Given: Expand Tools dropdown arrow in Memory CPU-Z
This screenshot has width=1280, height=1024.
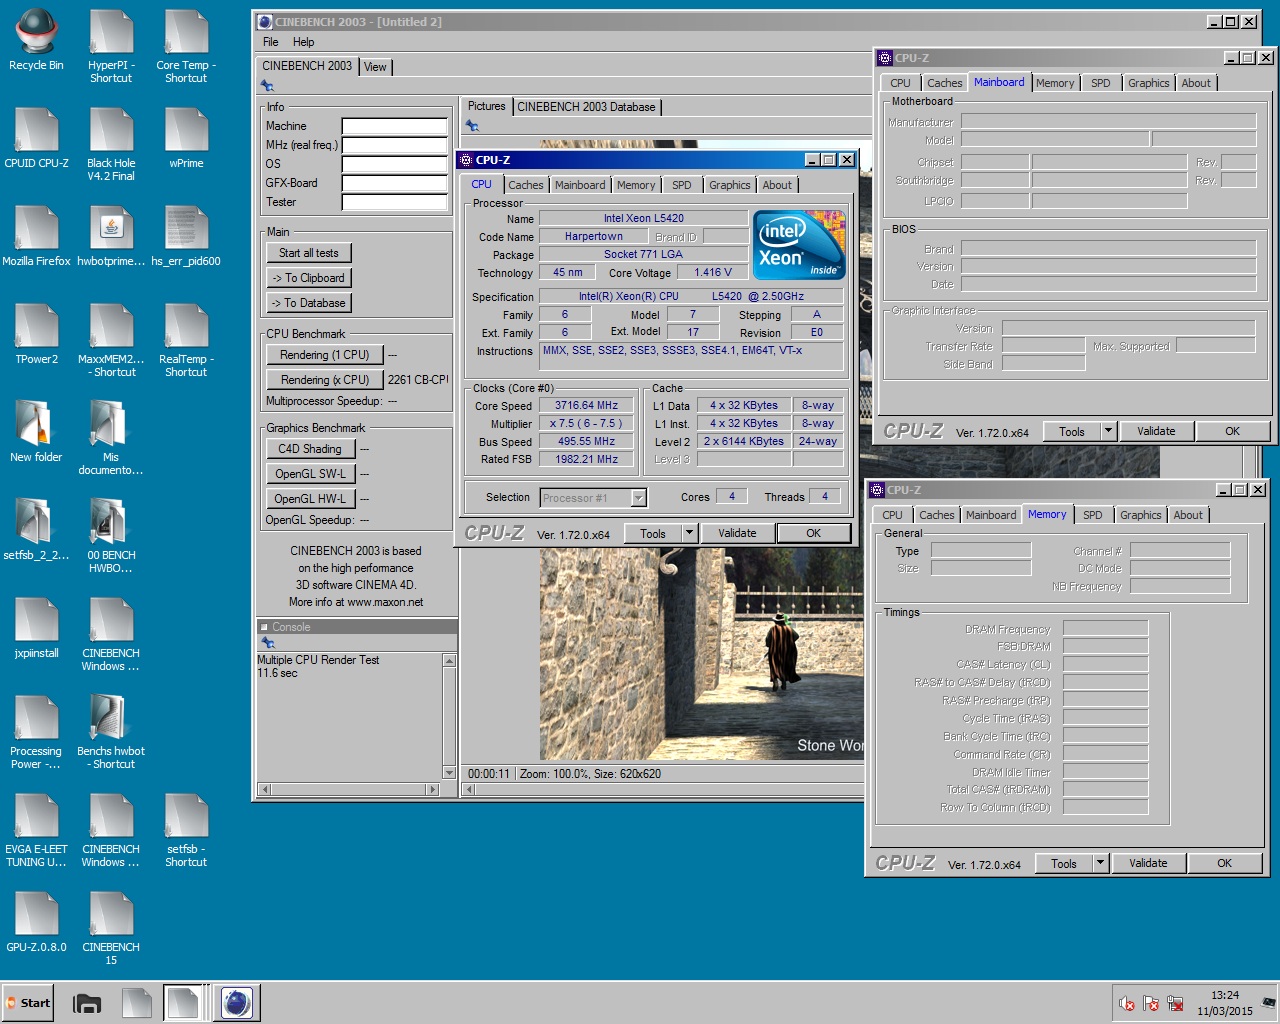Looking at the screenshot, I should 1100,863.
